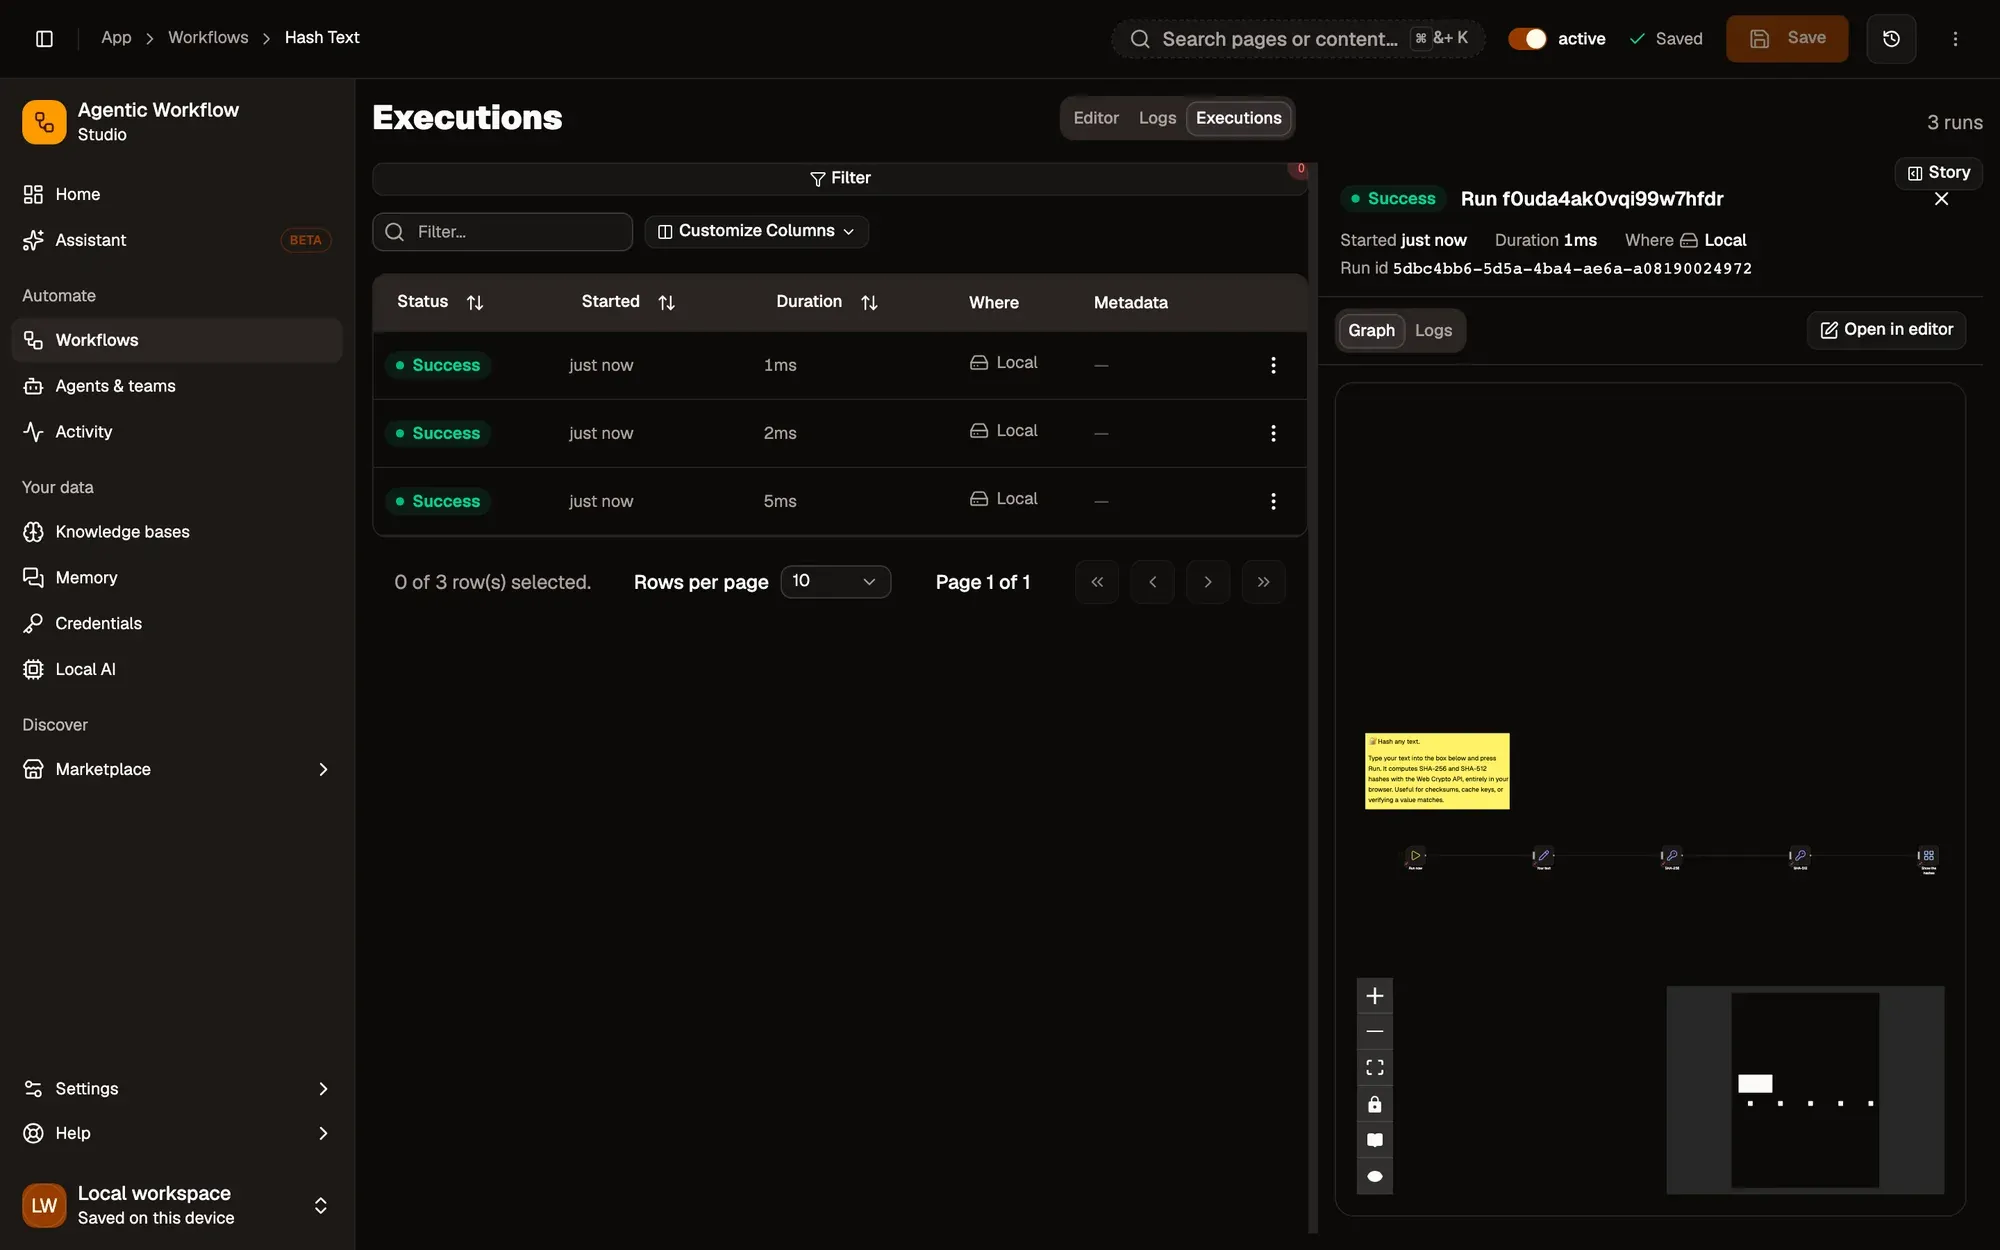Viewport: 2000px width, 1250px height.
Task: Open row actions for the 5ms run
Action: (x=1273, y=501)
